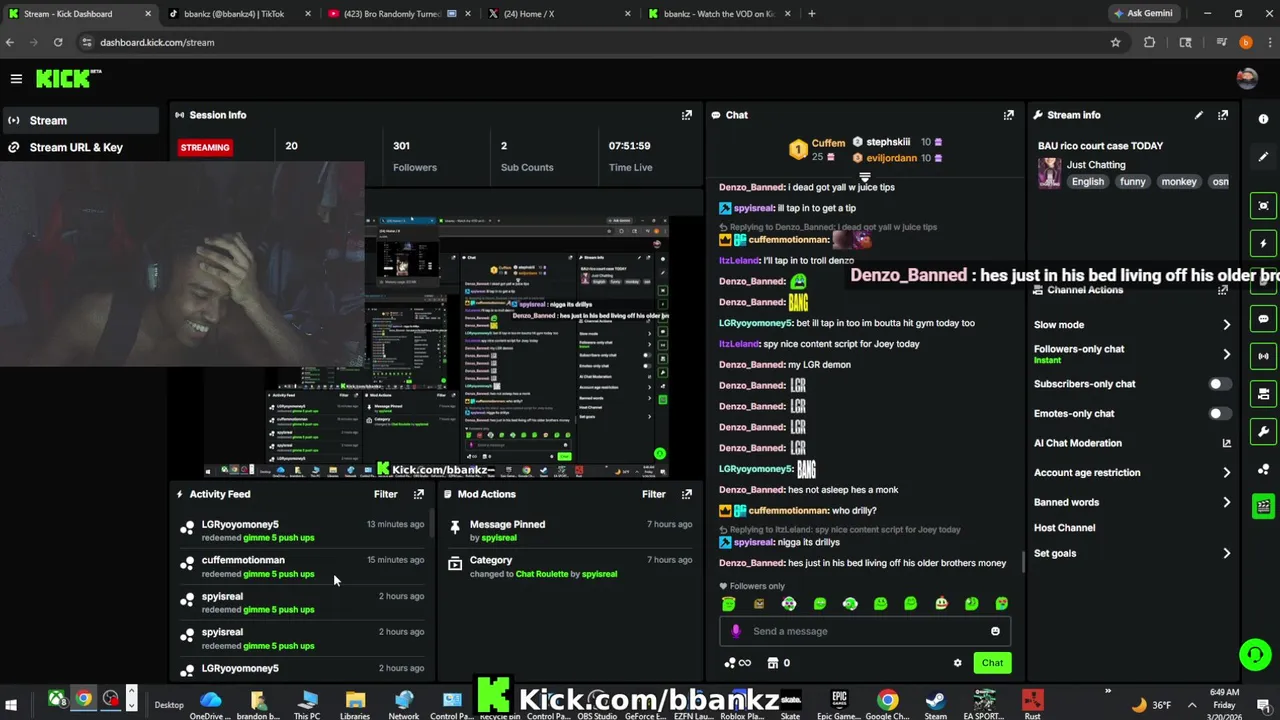Click the stream preview video thumbnail
This screenshot has height=720, width=1280.
tap(437, 347)
